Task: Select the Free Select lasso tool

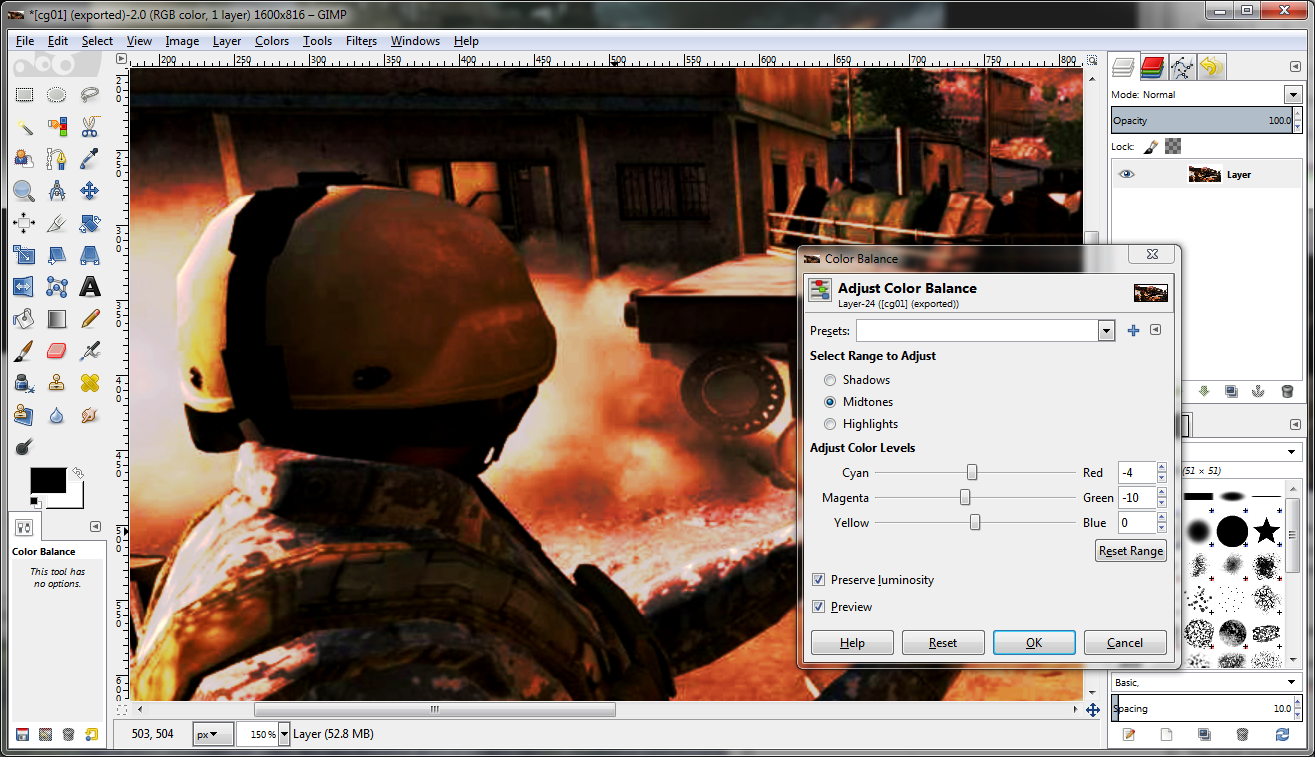Action: tap(90, 95)
